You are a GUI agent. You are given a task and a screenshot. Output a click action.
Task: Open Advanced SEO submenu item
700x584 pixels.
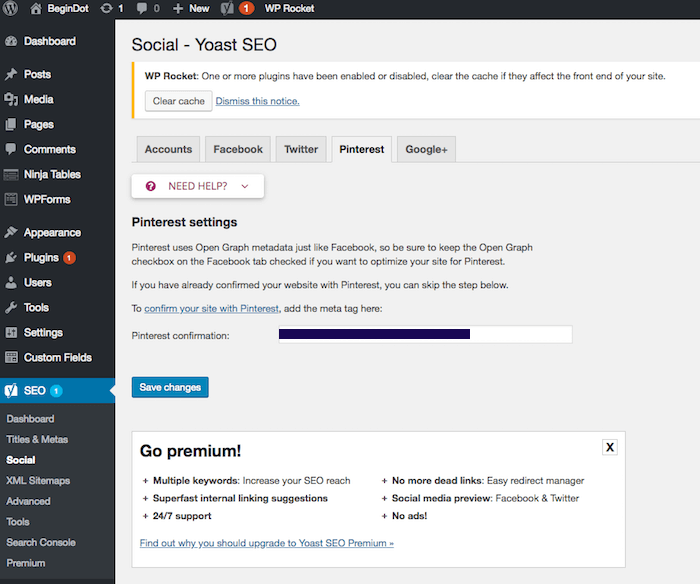pos(28,501)
